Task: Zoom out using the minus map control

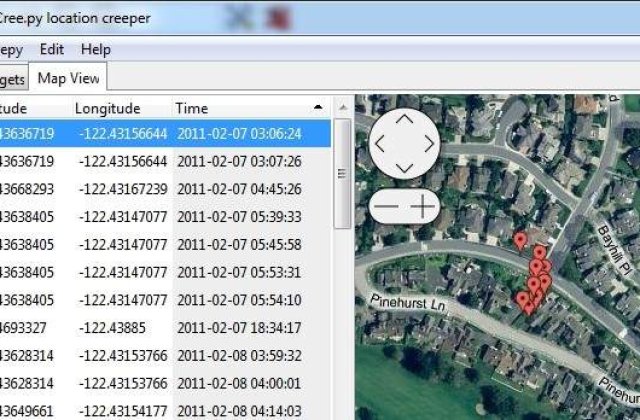Action: [385, 206]
